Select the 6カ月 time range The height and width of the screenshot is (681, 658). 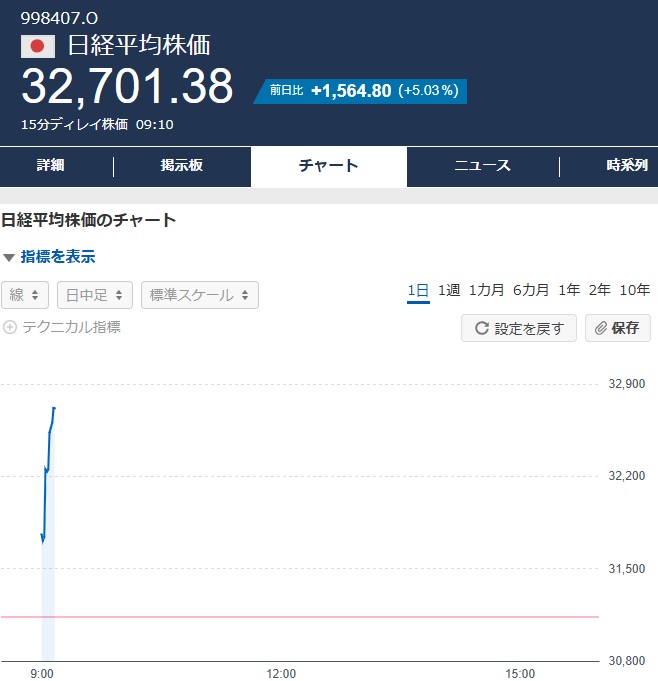(531, 290)
